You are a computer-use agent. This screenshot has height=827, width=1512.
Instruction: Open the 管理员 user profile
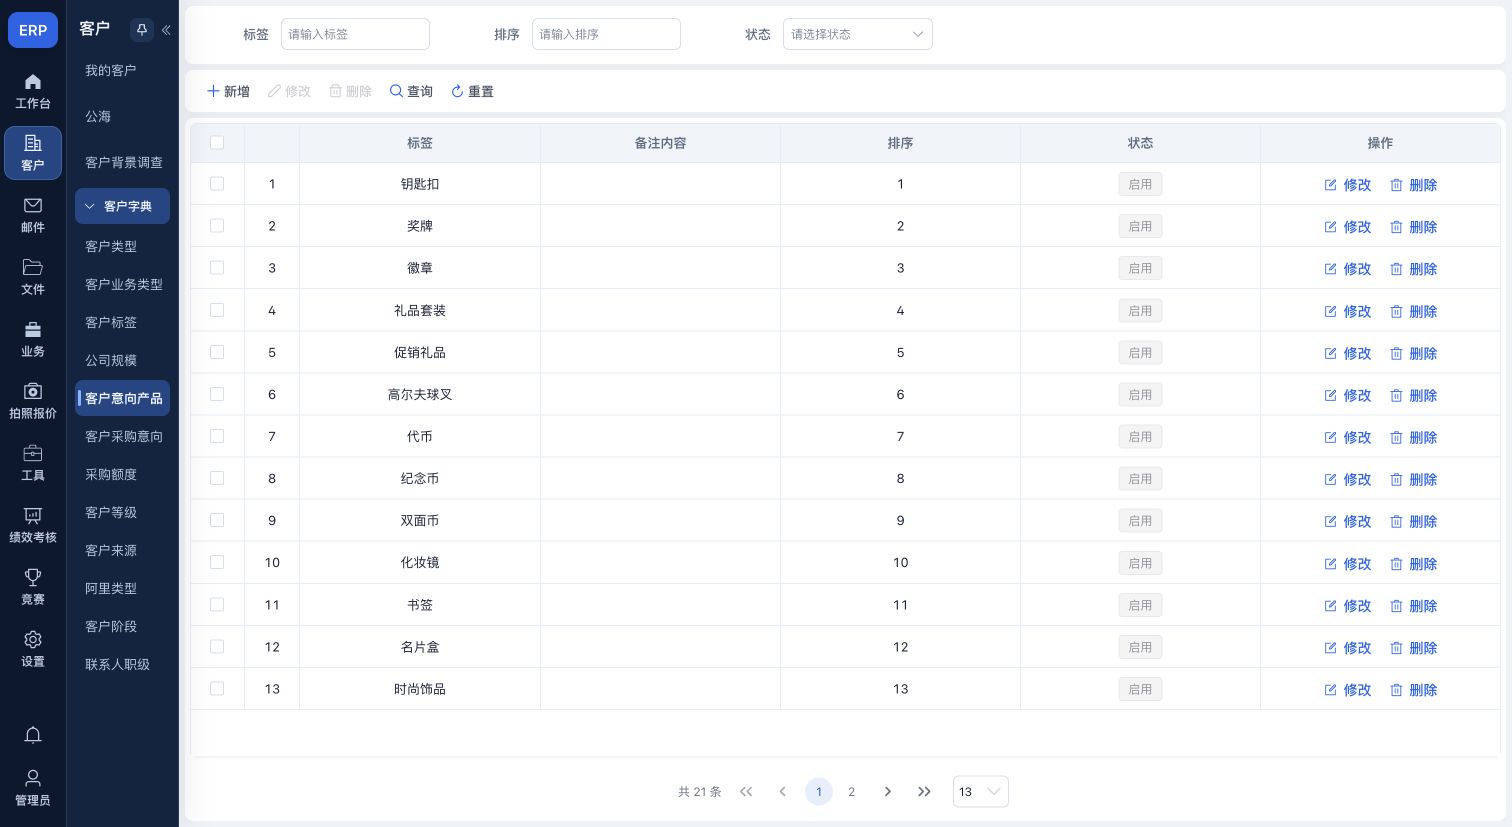(33, 788)
